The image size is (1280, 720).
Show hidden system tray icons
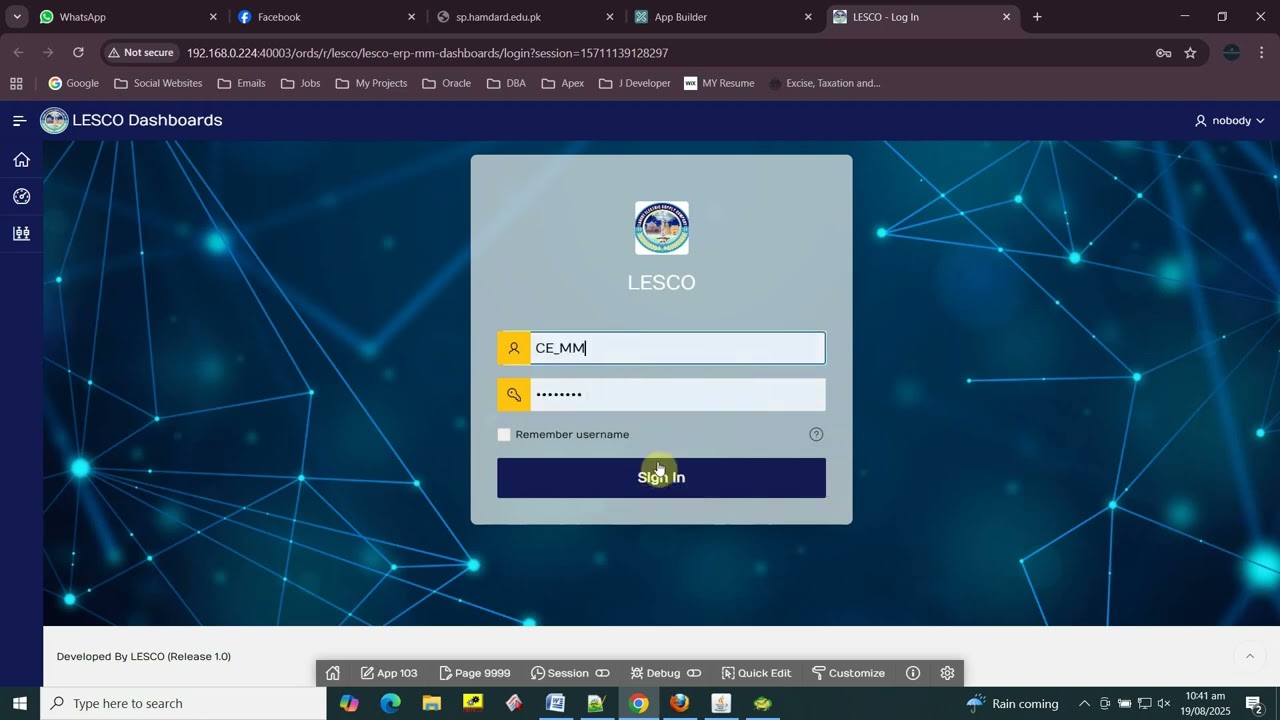click(x=1084, y=703)
